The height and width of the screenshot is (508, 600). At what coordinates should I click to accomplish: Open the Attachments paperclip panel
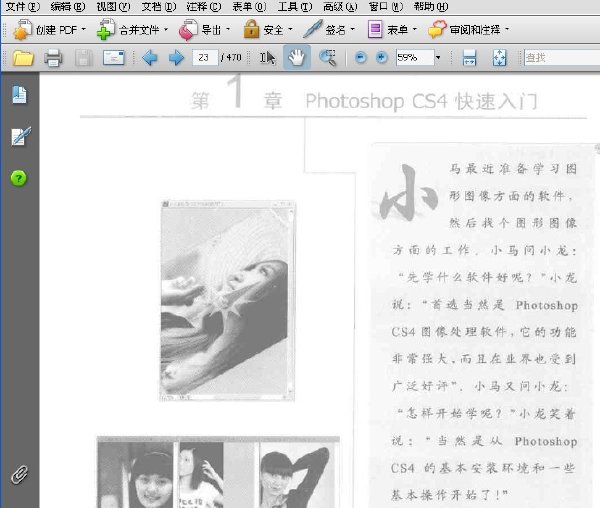coord(20,475)
